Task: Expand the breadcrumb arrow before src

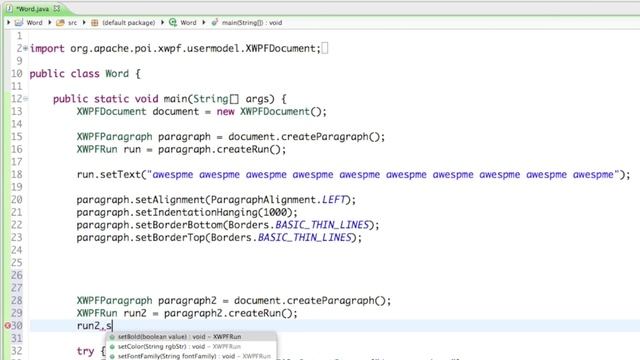Action: click(50, 22)
